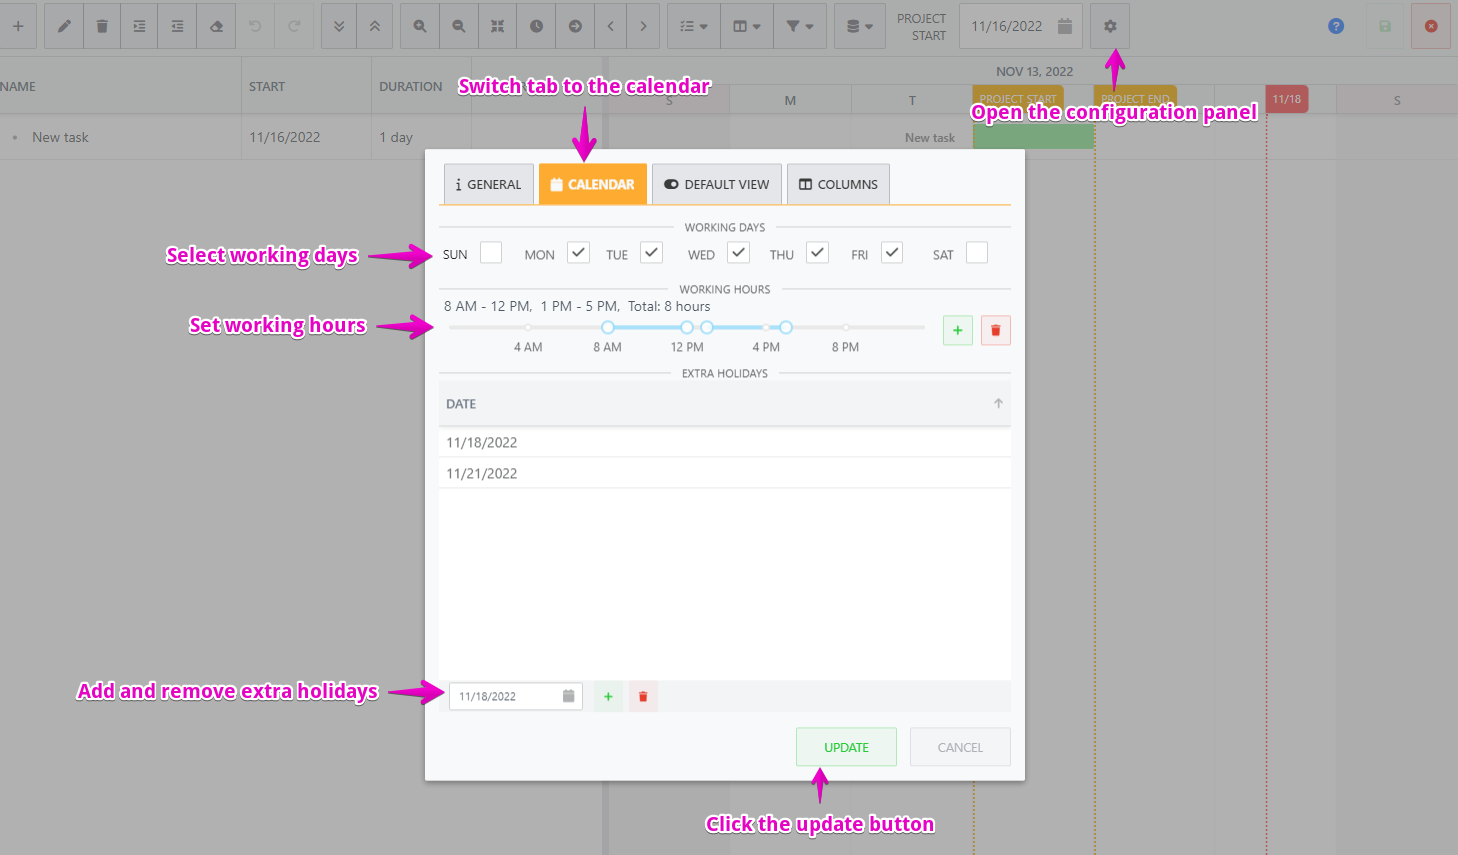Enable the SUN working day checkbox
The width and height of the screenshot is (1458, 855).
[x=491, y=253]
